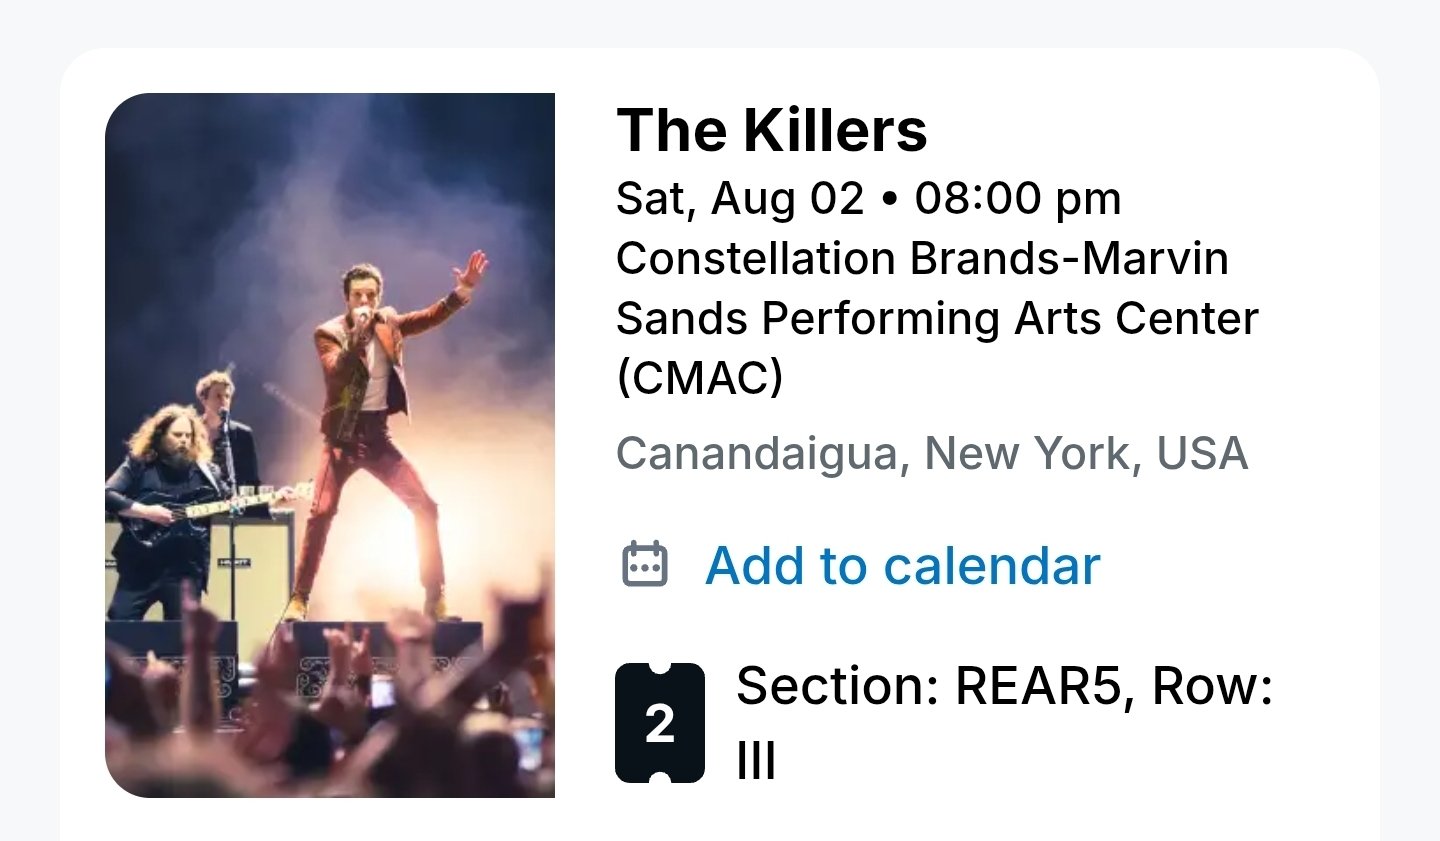Viewport: 1440px width, 841px height.
Task: Click empty white area of event card
Action: [1320, 560]
